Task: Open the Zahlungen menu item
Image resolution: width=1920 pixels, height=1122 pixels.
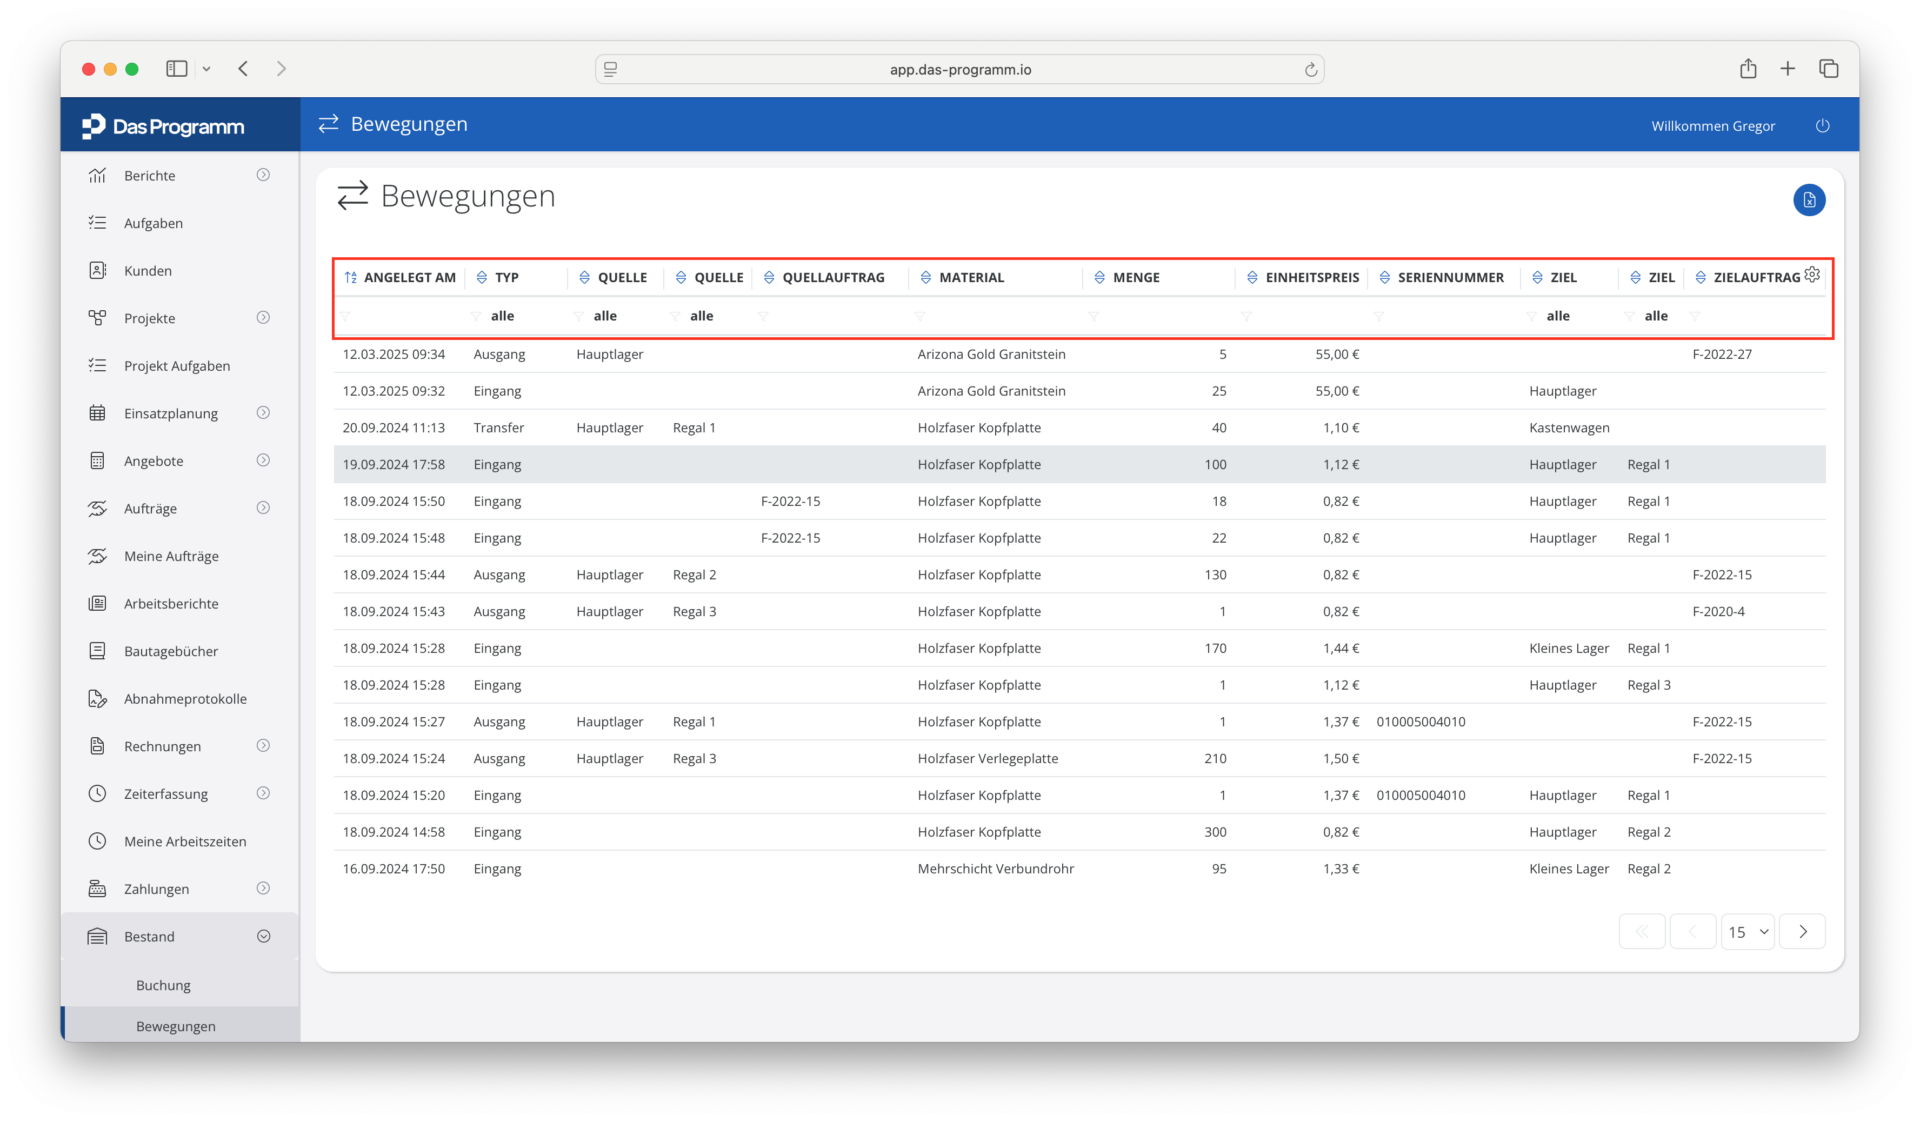Action: 156,889
